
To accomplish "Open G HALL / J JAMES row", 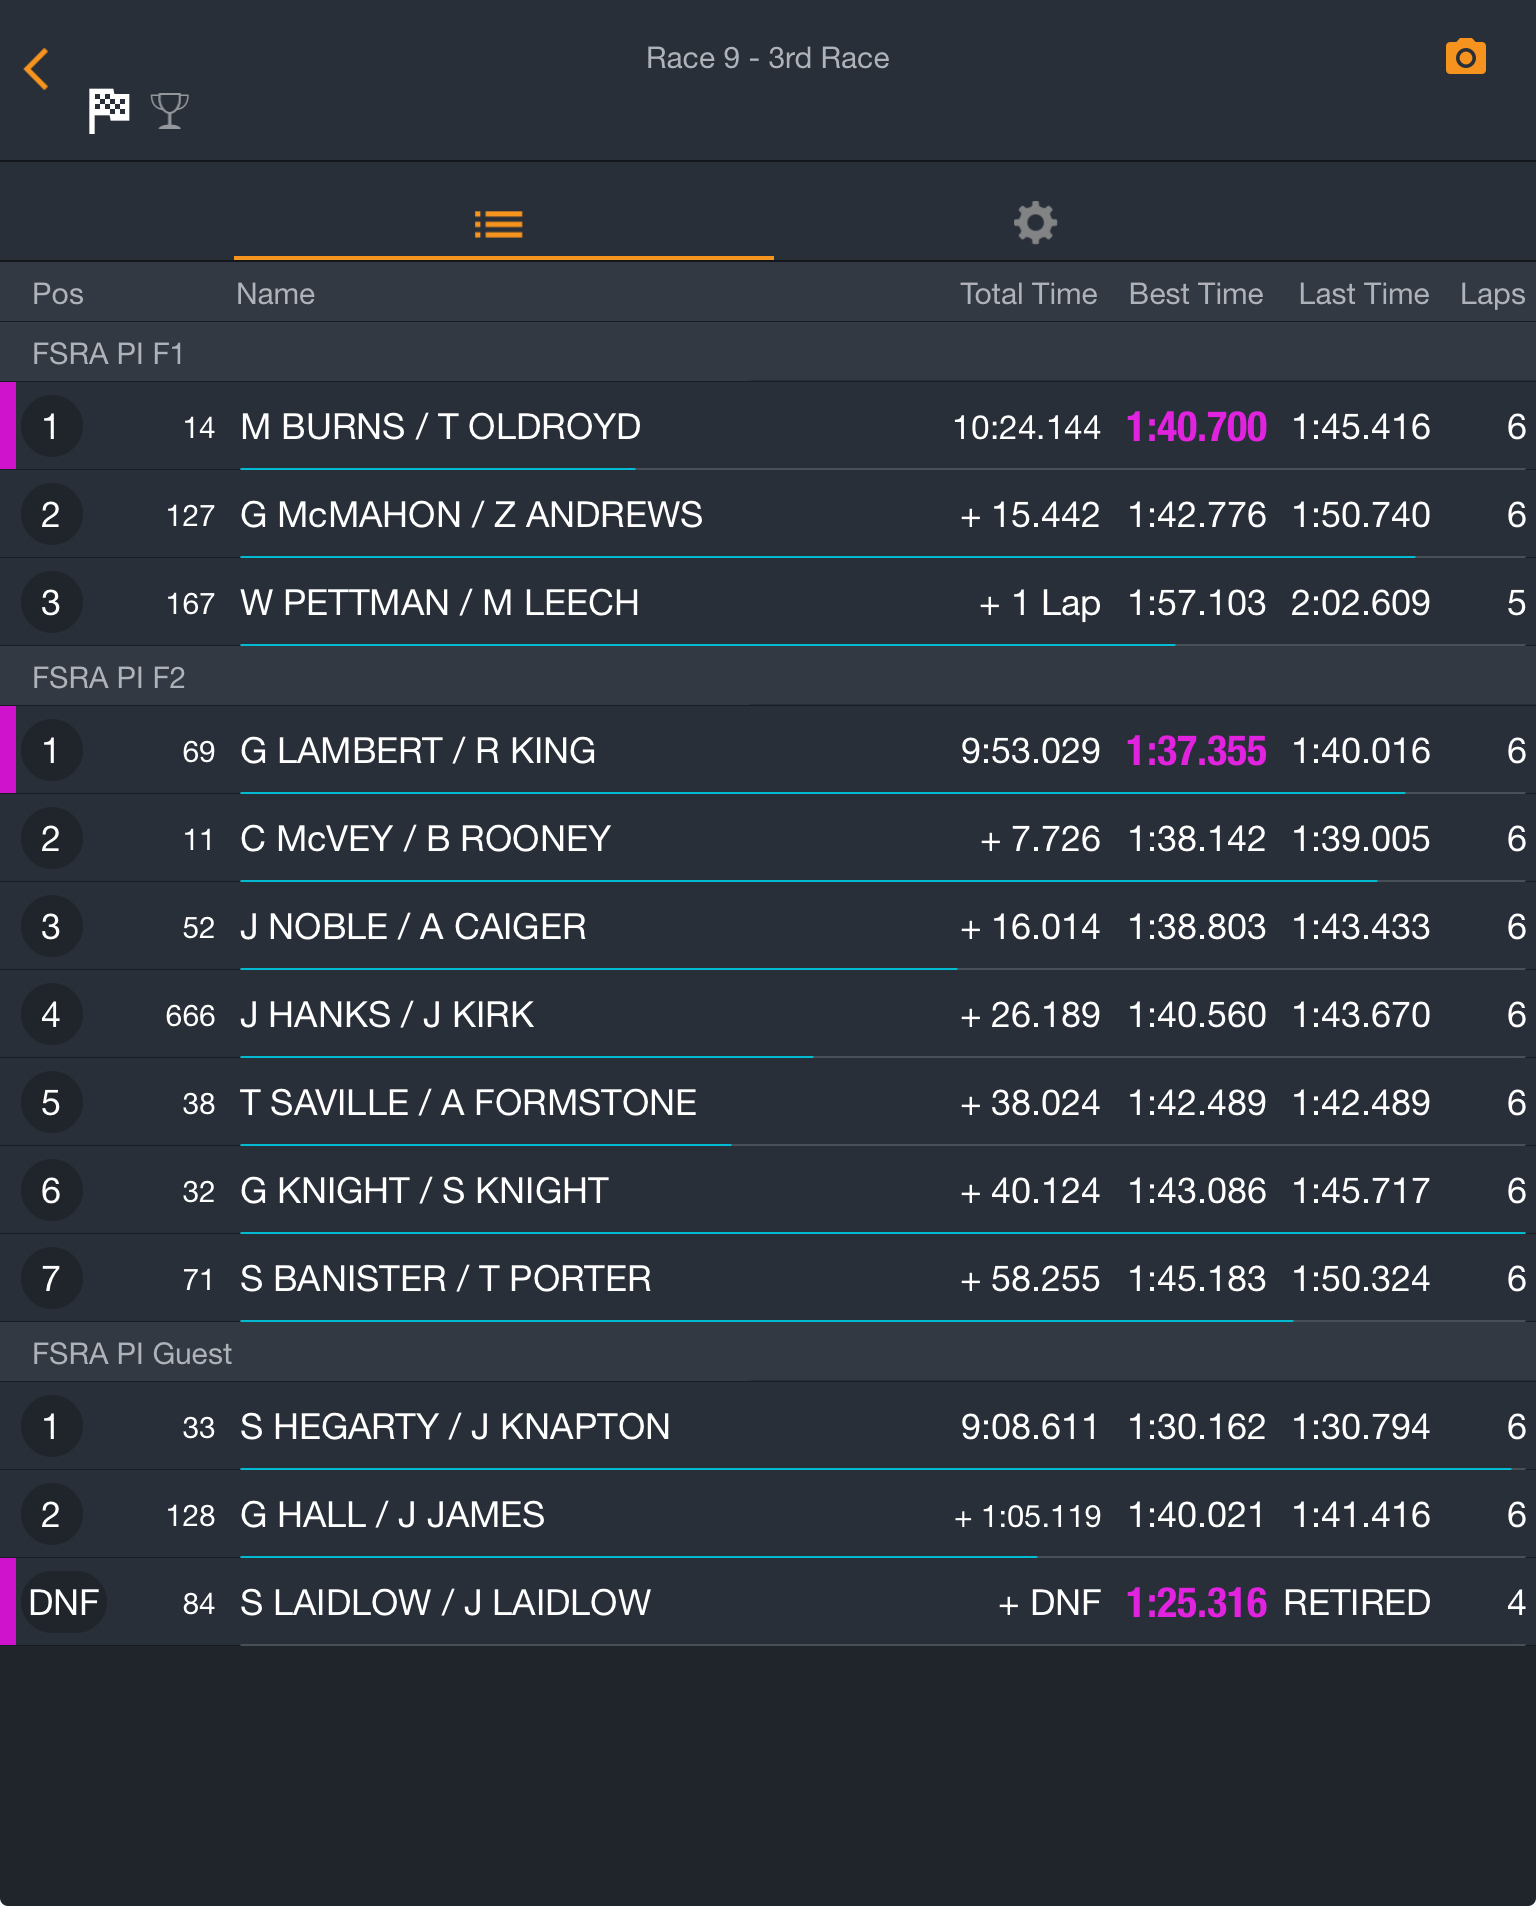I will pyautogui.click(x=768, y=1514).
